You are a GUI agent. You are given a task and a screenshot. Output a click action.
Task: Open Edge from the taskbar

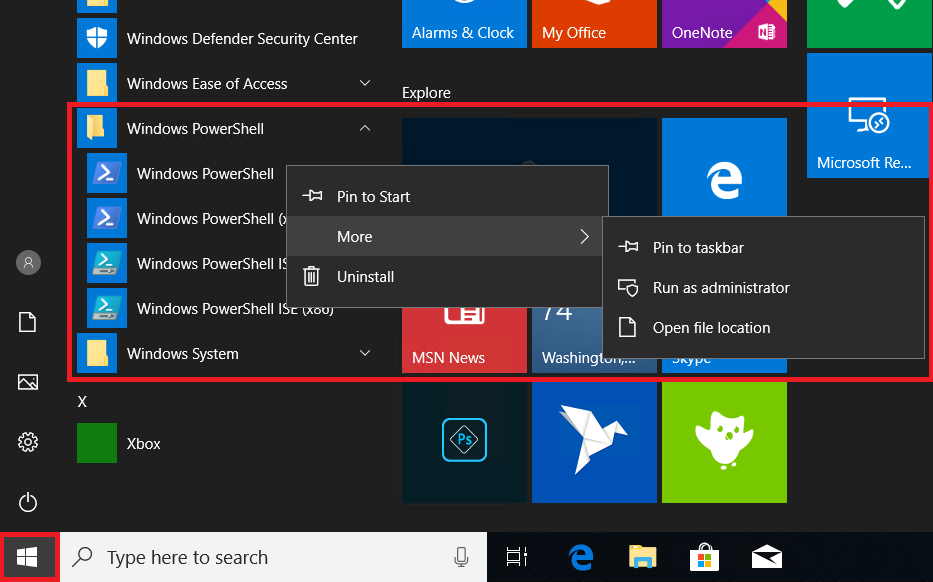(581, 557)
